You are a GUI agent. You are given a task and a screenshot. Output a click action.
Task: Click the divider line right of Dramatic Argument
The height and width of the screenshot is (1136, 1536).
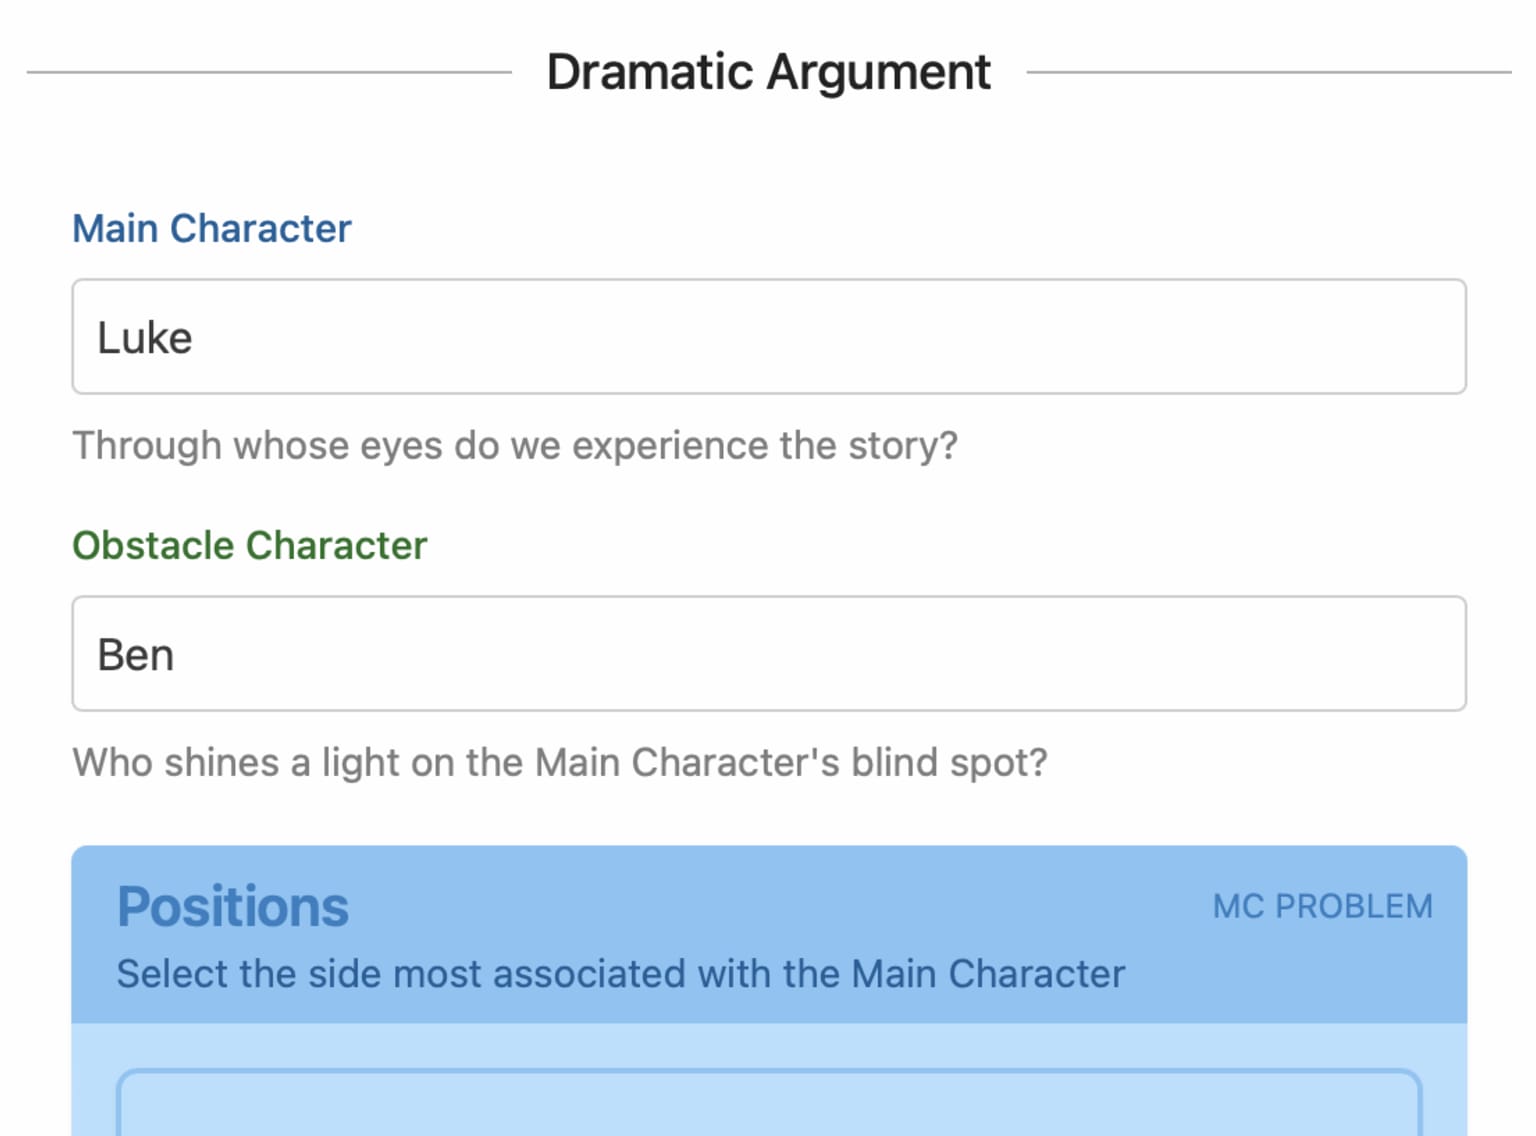pos(1269,72)
